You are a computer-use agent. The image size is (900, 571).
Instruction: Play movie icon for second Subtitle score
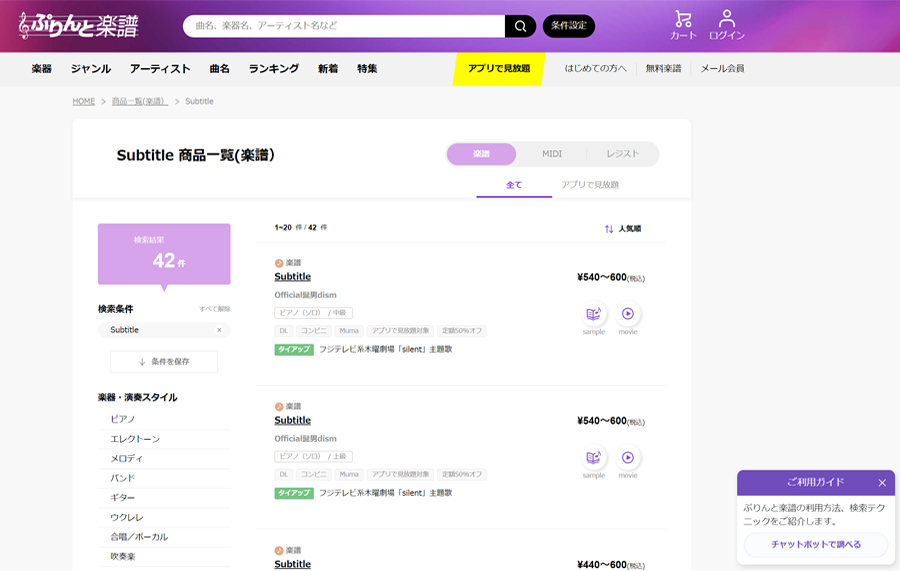[628, 458]
